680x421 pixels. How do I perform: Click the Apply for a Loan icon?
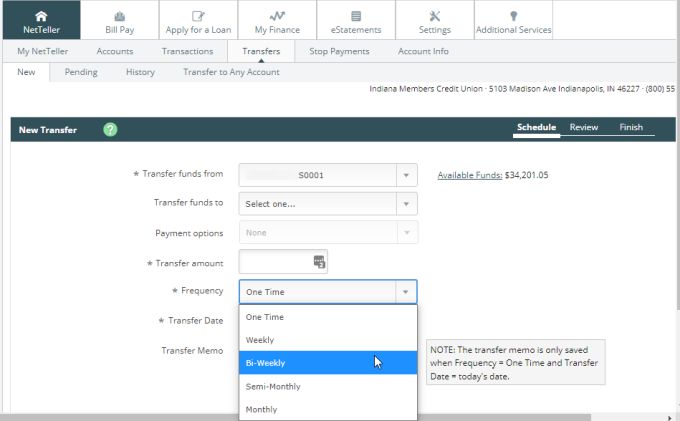[198, 15]
